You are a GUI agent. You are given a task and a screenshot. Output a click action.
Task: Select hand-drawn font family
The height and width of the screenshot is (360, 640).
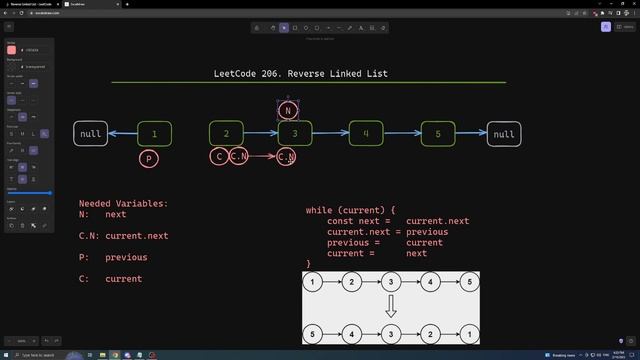tap(11, 150)
